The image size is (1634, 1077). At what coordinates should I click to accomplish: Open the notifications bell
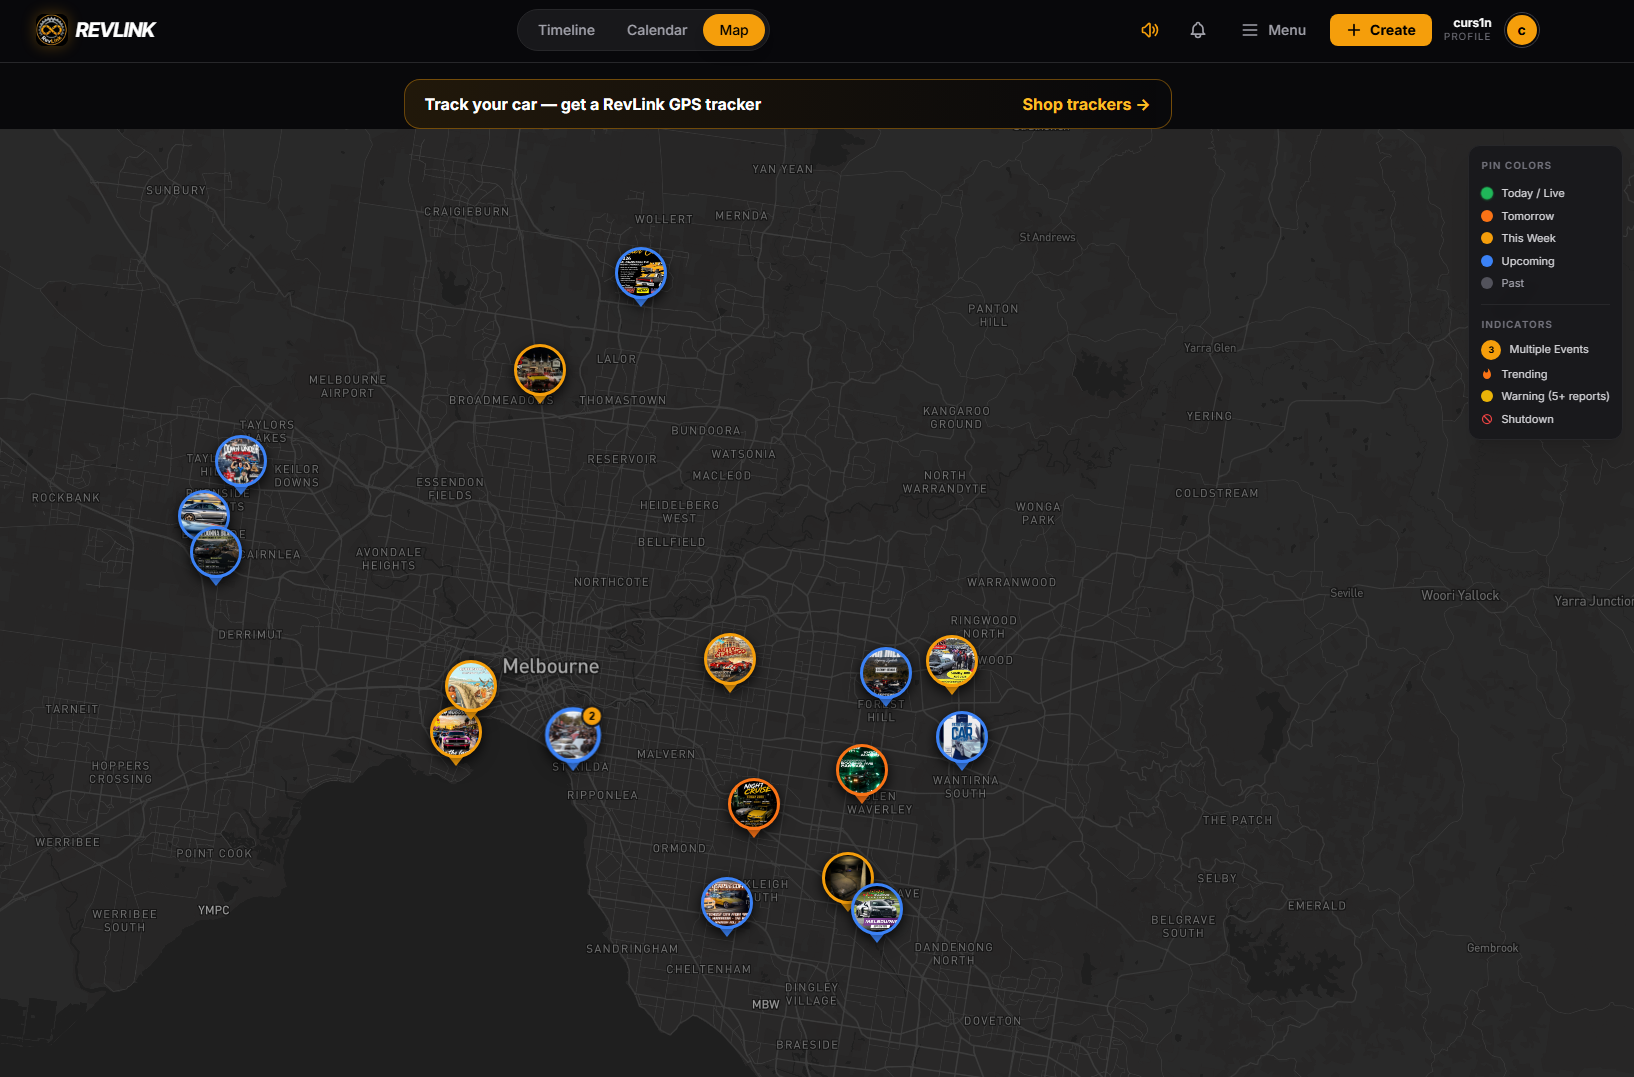1198,30
